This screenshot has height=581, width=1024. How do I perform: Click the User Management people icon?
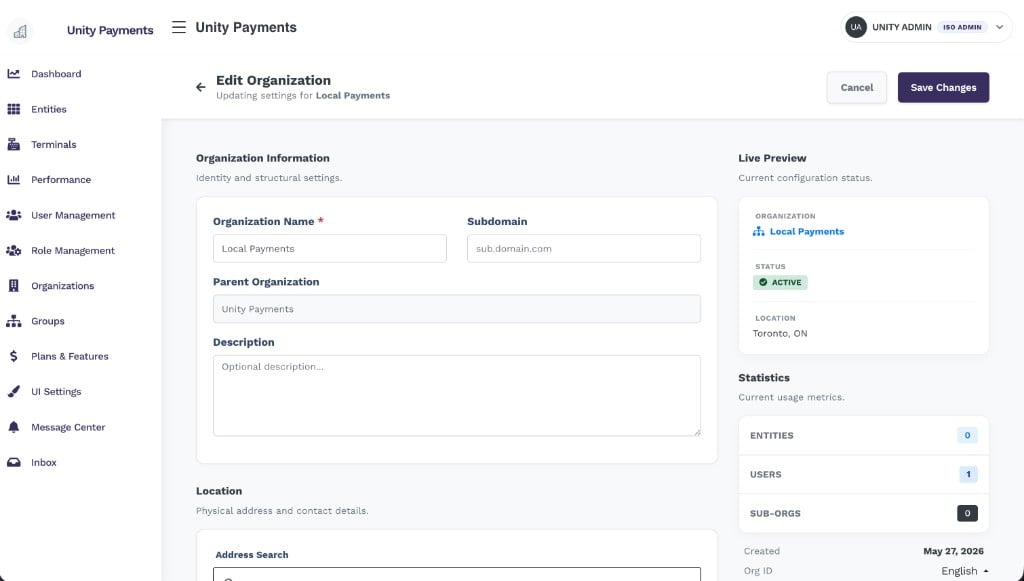point(14,215)
